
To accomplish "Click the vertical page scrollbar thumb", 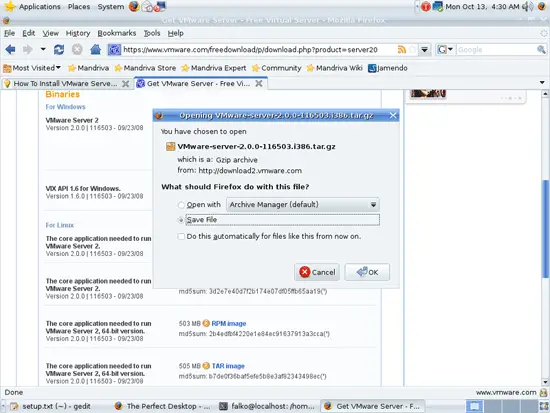I will [545, 228].
